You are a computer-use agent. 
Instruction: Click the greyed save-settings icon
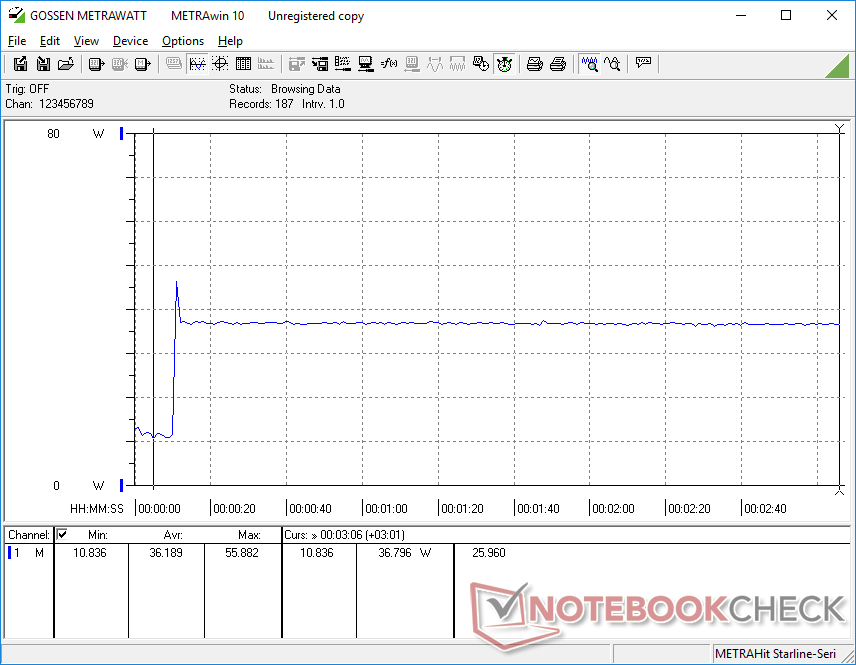coord(296,64)
